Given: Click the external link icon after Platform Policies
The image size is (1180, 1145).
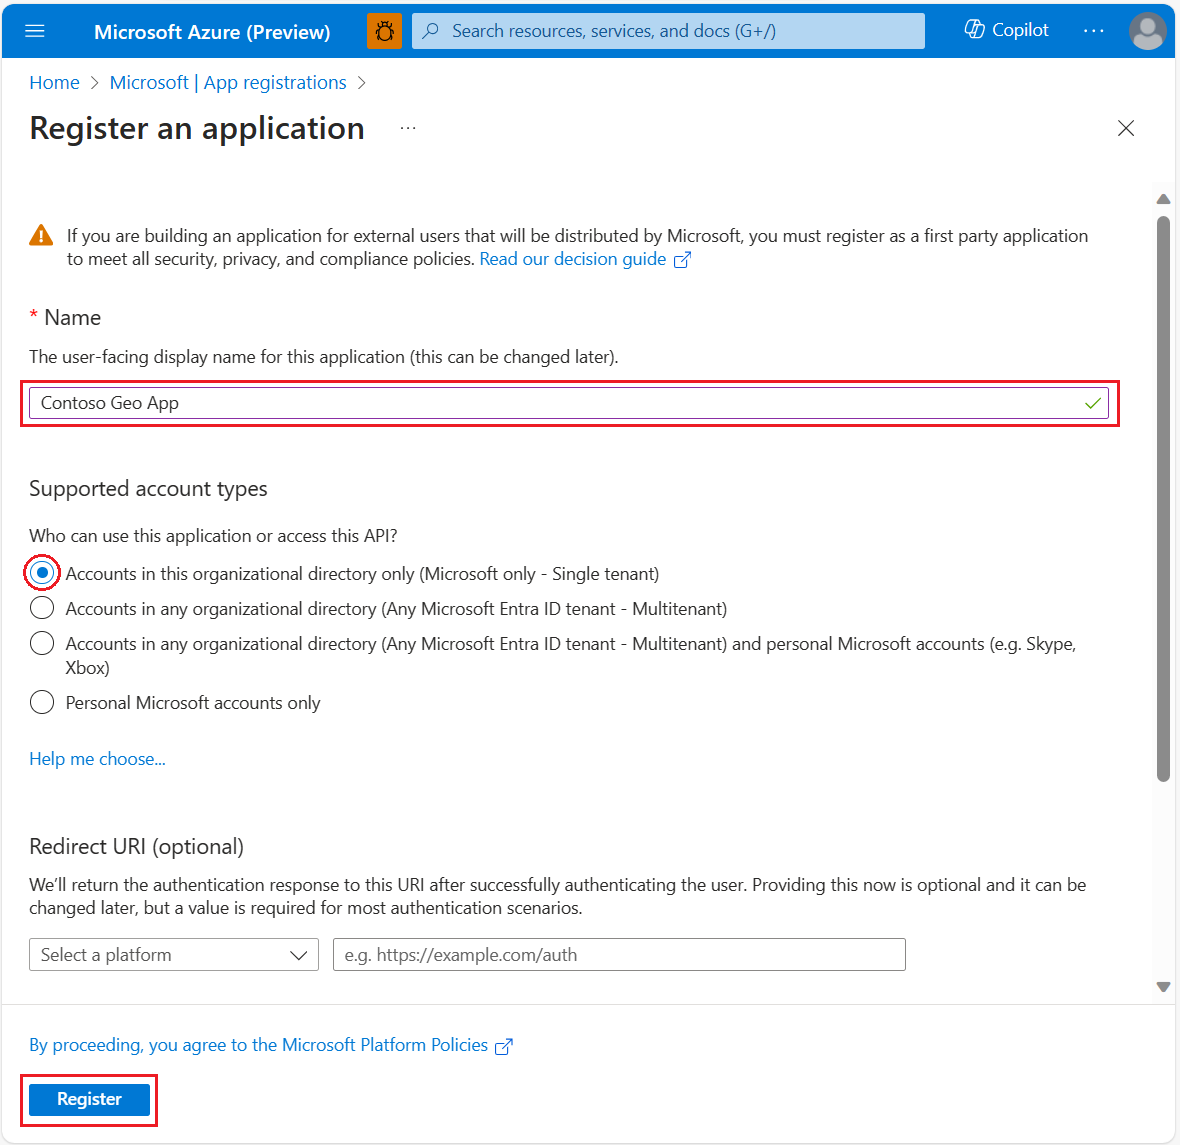Looking at the screenshot, I should pos(504,1046).
